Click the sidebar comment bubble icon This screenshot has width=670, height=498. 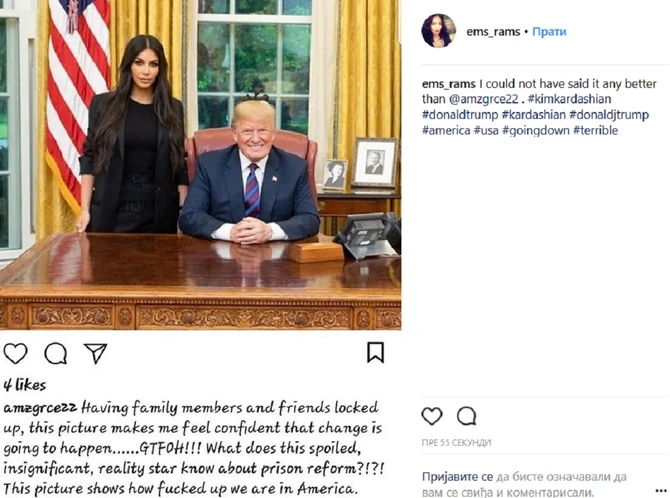466,416
